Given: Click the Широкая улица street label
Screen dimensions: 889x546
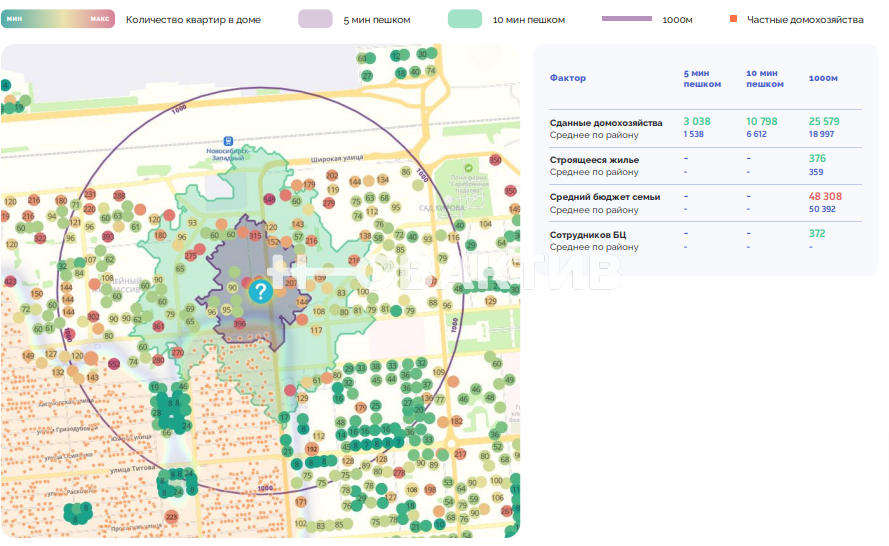Looking at the screenshot, I should (x=337, y=158).
